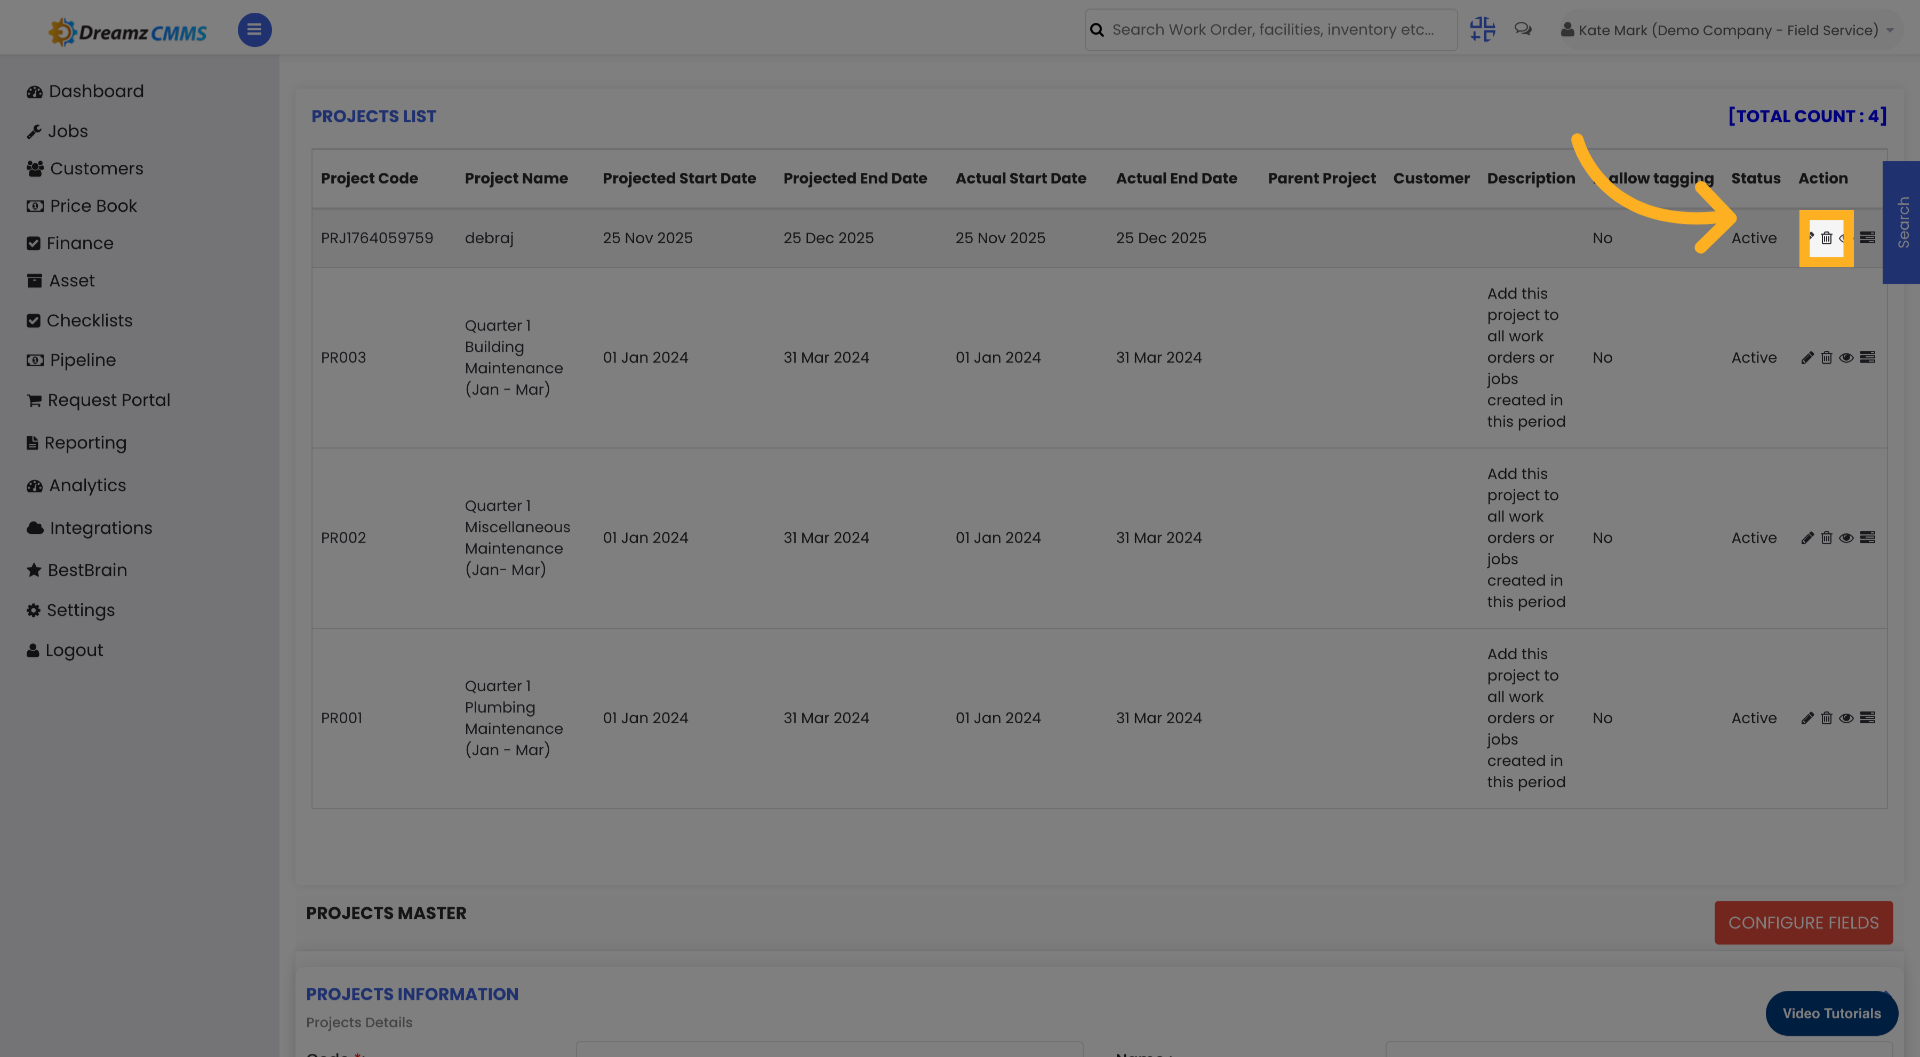Screen dimensions: 1920x1057
Task: Navigate to the Request Portal menu entry
Action: point(108,400)
